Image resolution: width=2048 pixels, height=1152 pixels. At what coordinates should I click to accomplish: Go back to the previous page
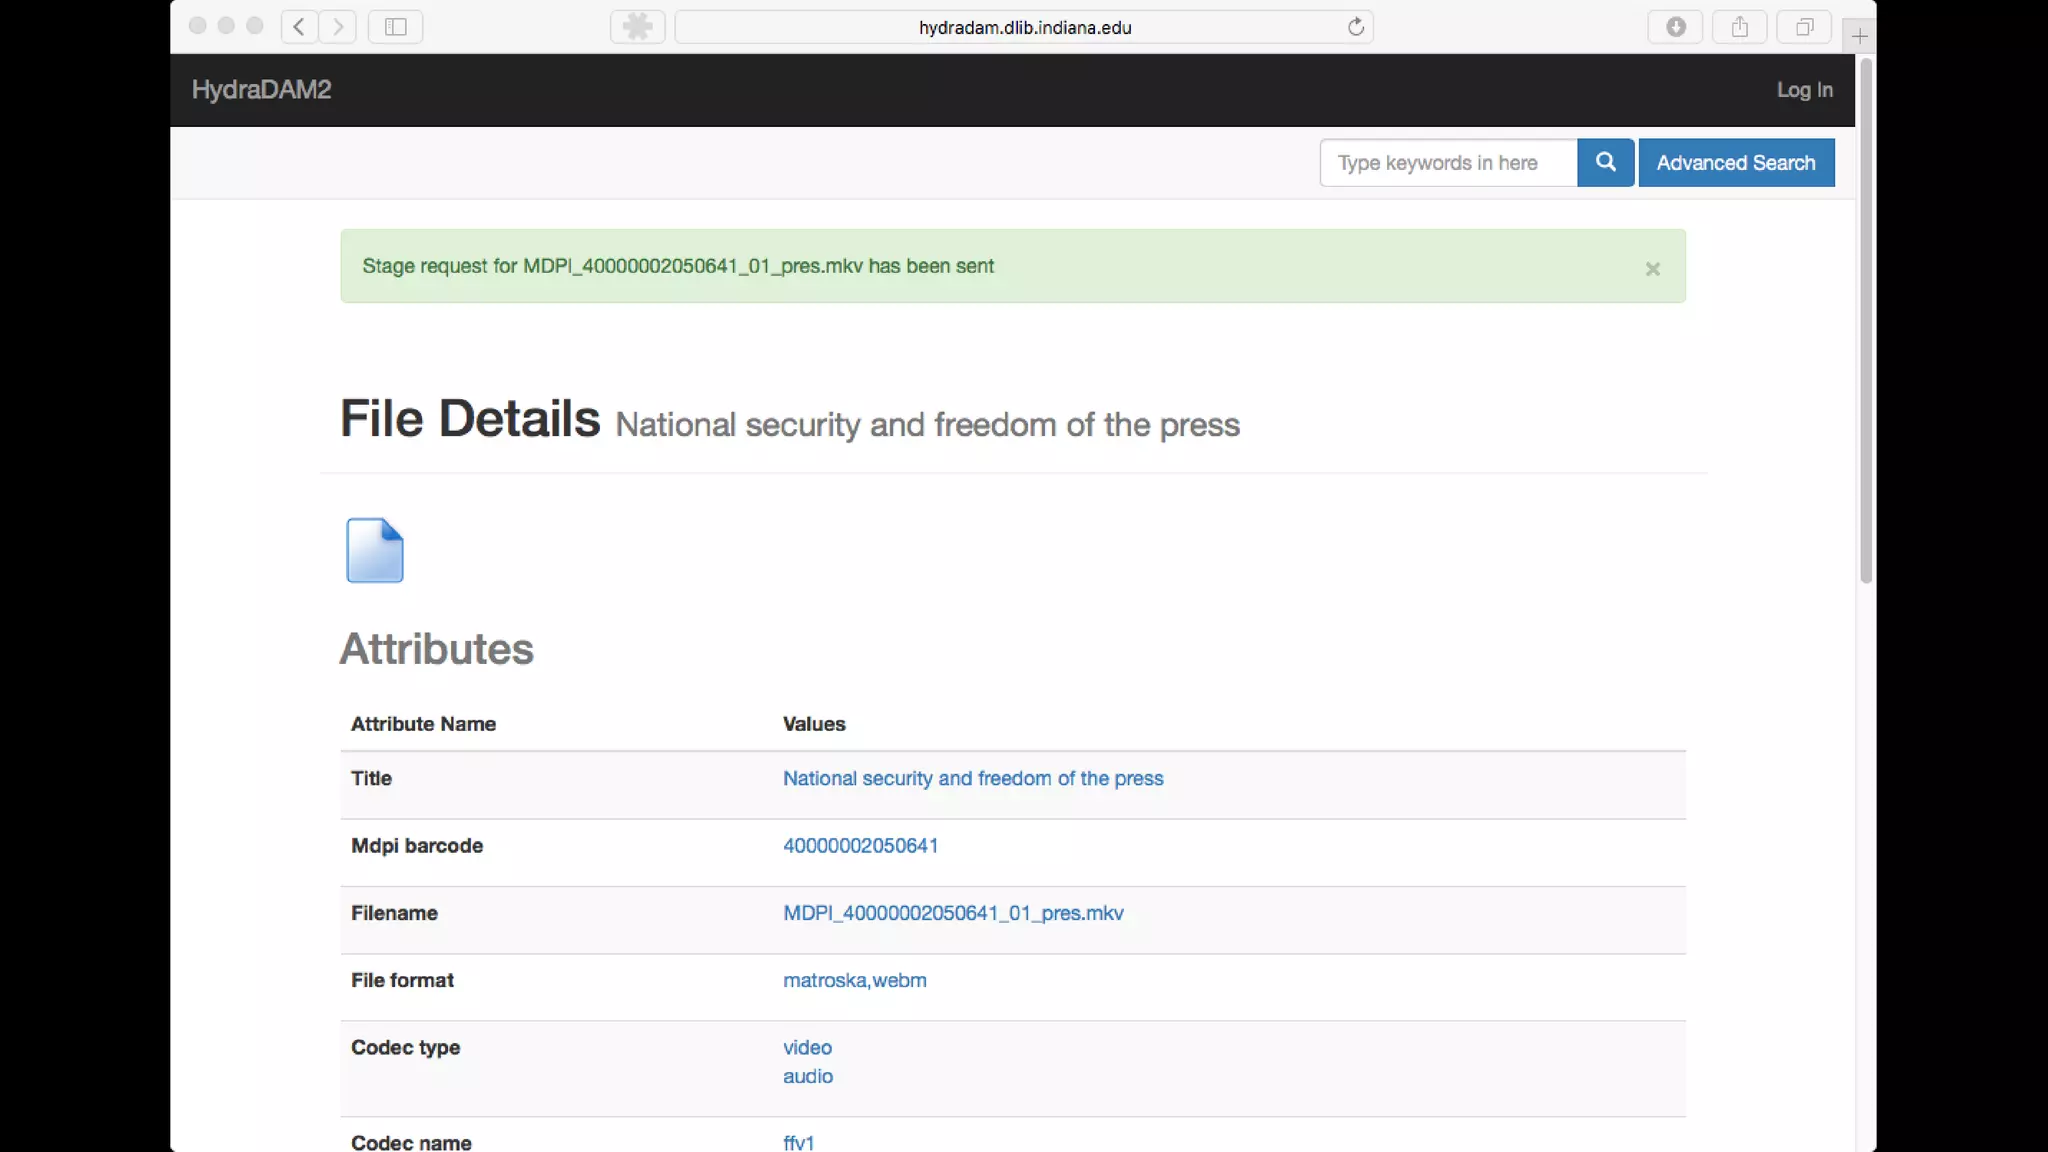click(x=299, y=27)
